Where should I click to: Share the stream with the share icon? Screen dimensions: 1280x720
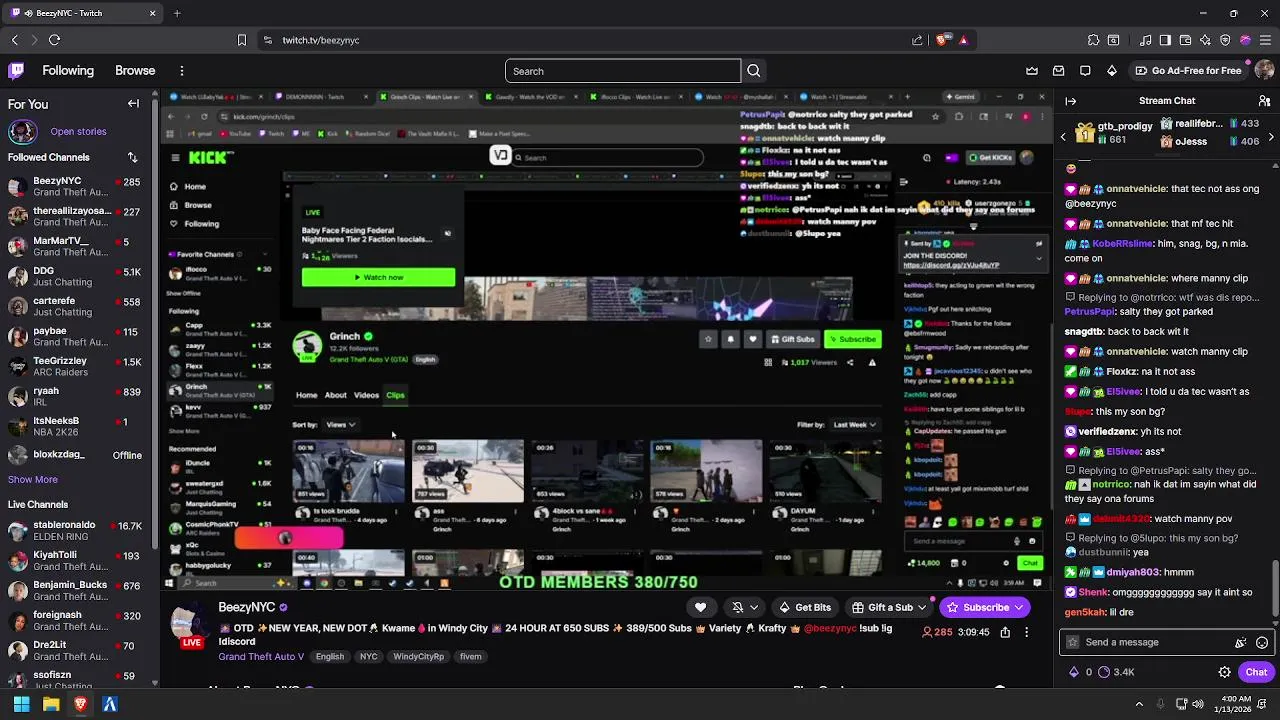click(x=1005, y=632)
